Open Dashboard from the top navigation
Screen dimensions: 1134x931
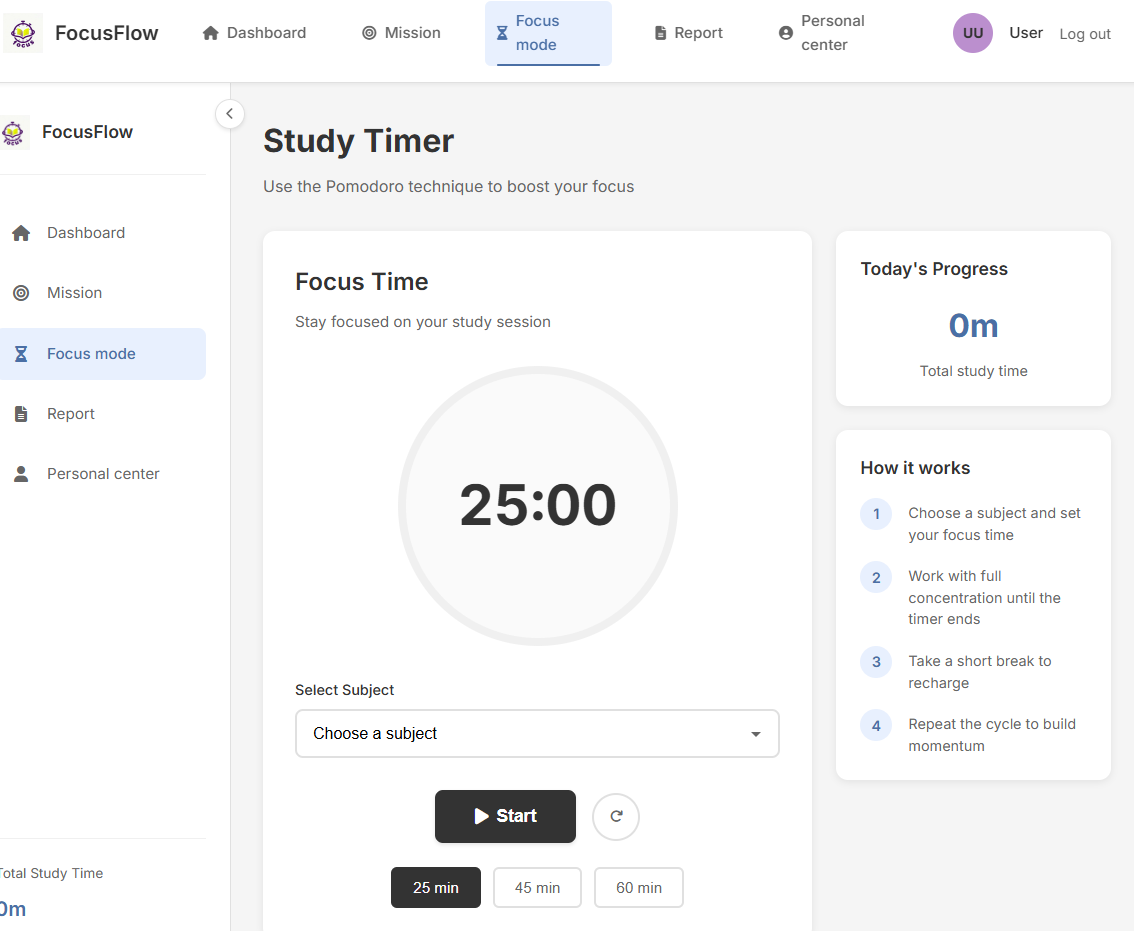pos(255,33)
